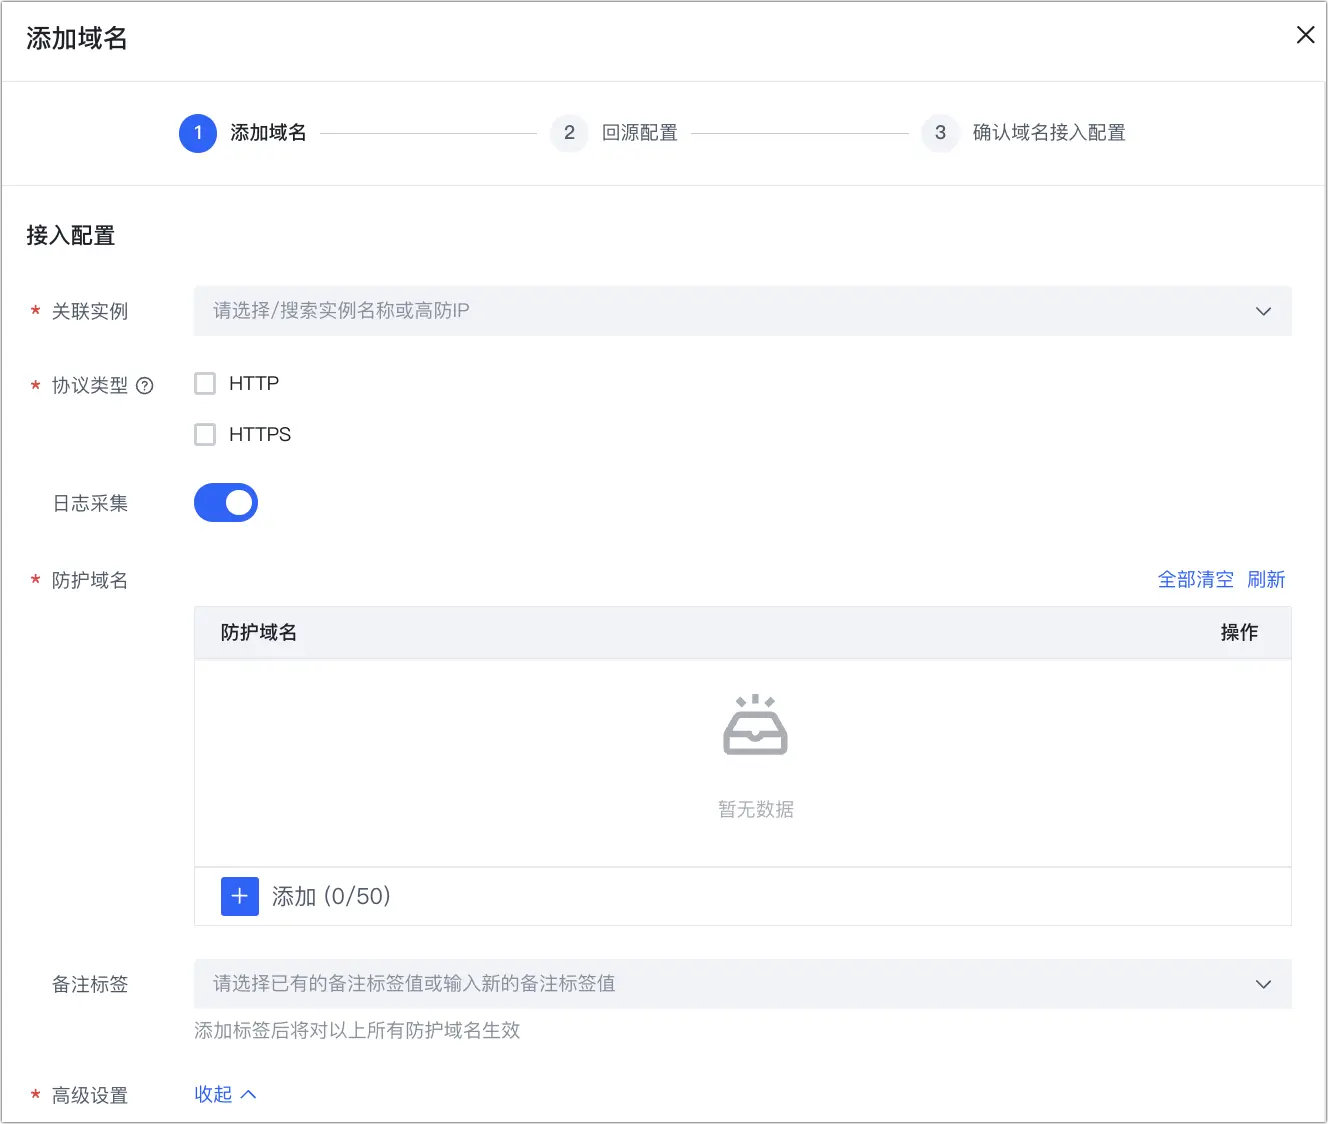Click the hint 添加标签后将对以上所有防护域名生效
1328x1124 pixels.
[357, 1031]
